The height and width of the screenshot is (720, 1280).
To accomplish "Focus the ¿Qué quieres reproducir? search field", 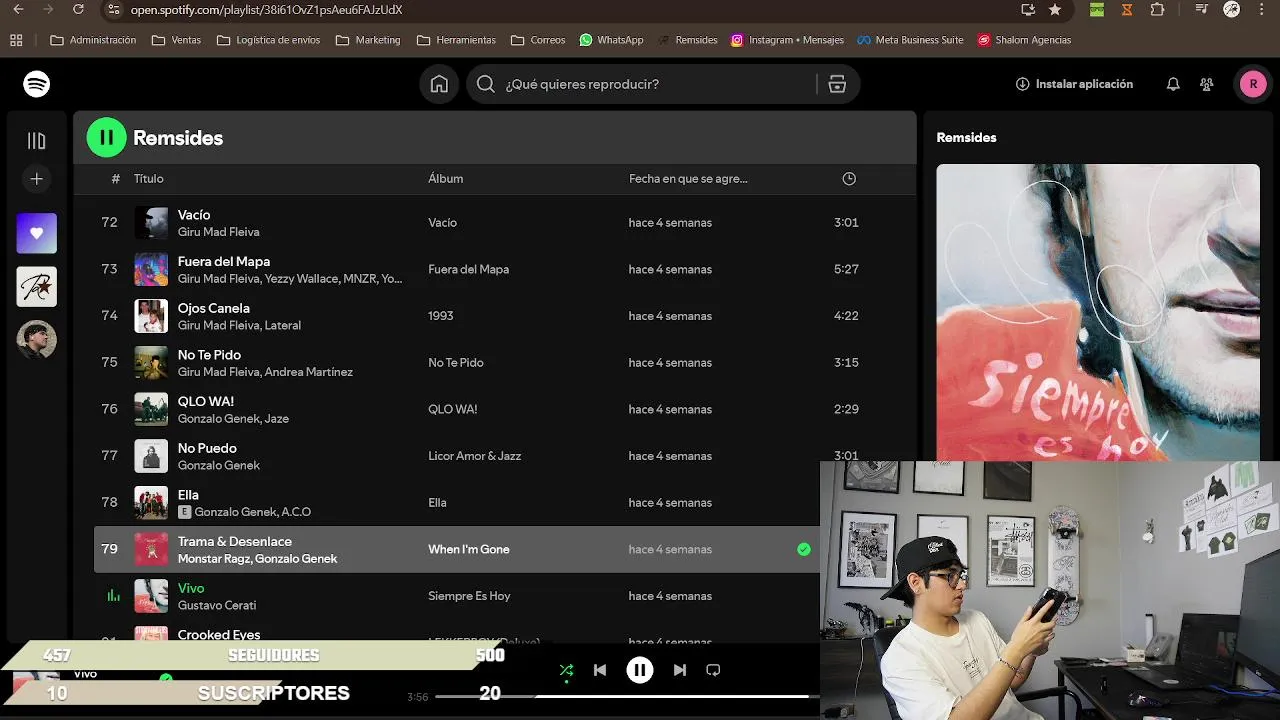I will [661, 84].
